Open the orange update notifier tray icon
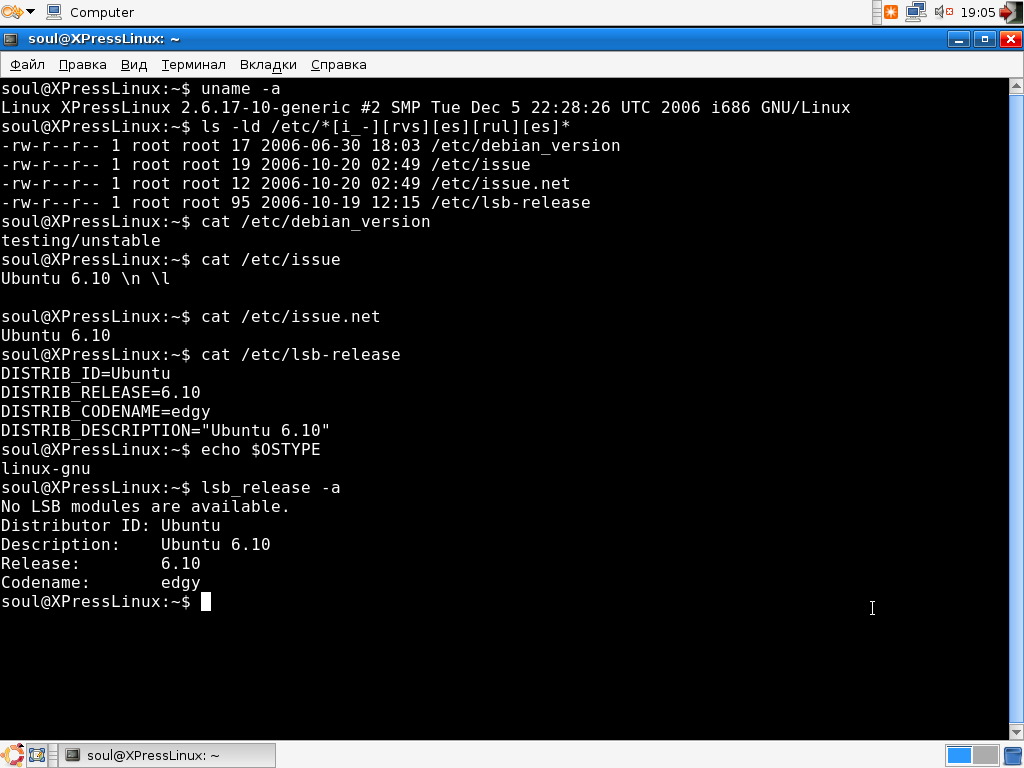Screen dimensions: 1024x768 (x=891, y=12)
